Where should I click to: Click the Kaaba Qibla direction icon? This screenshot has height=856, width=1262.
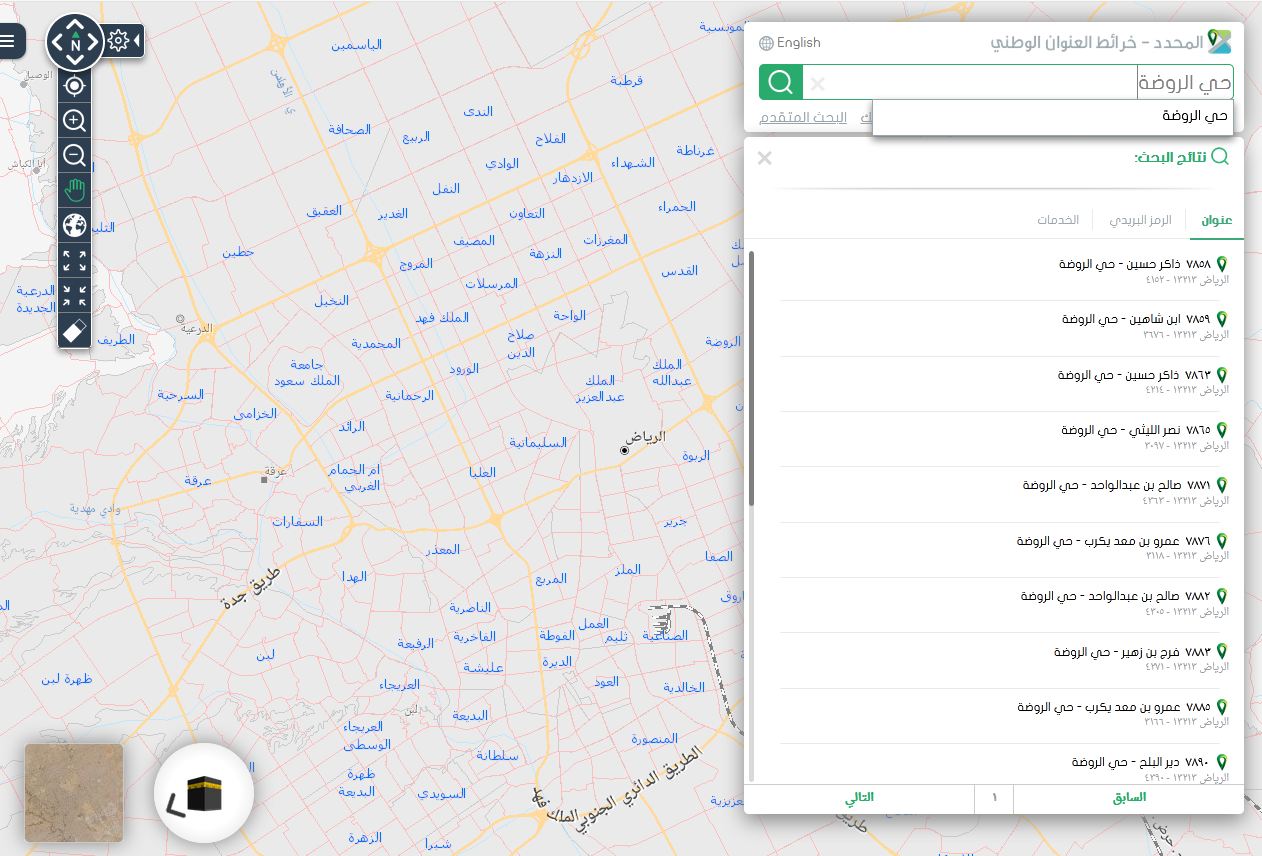click(203, 792)
